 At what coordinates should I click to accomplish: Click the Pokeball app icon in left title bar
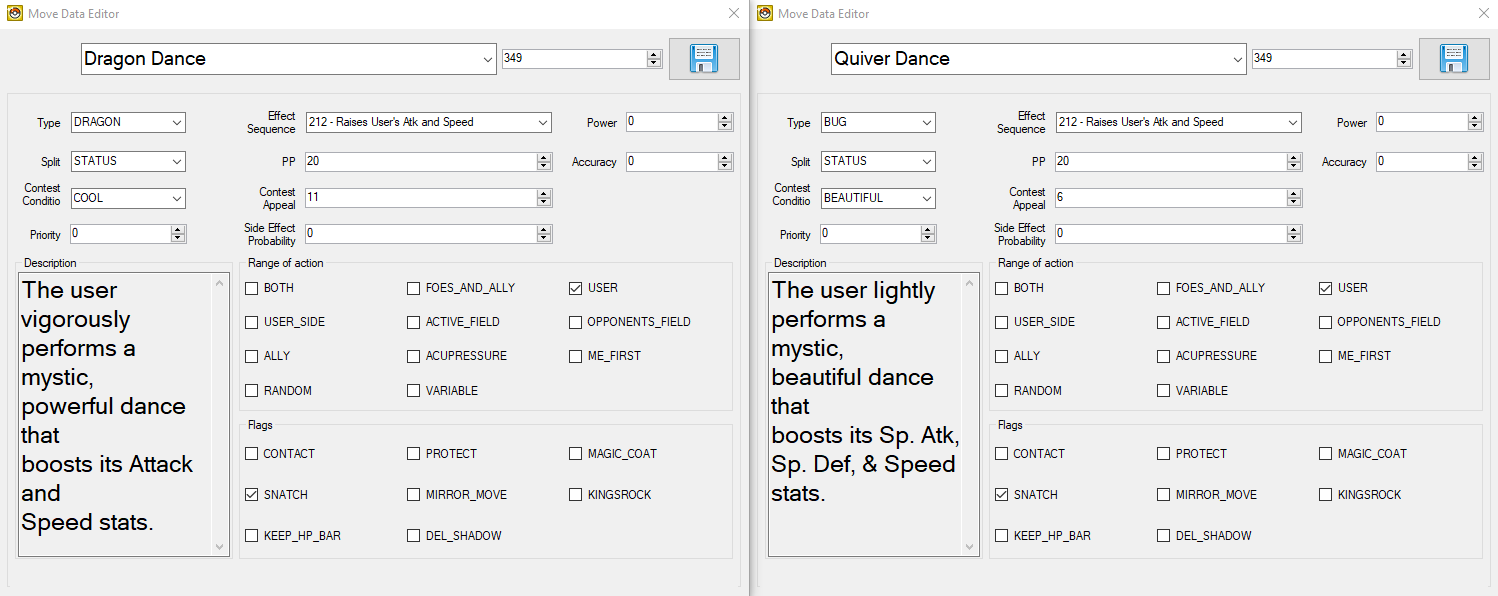point(15,14)
